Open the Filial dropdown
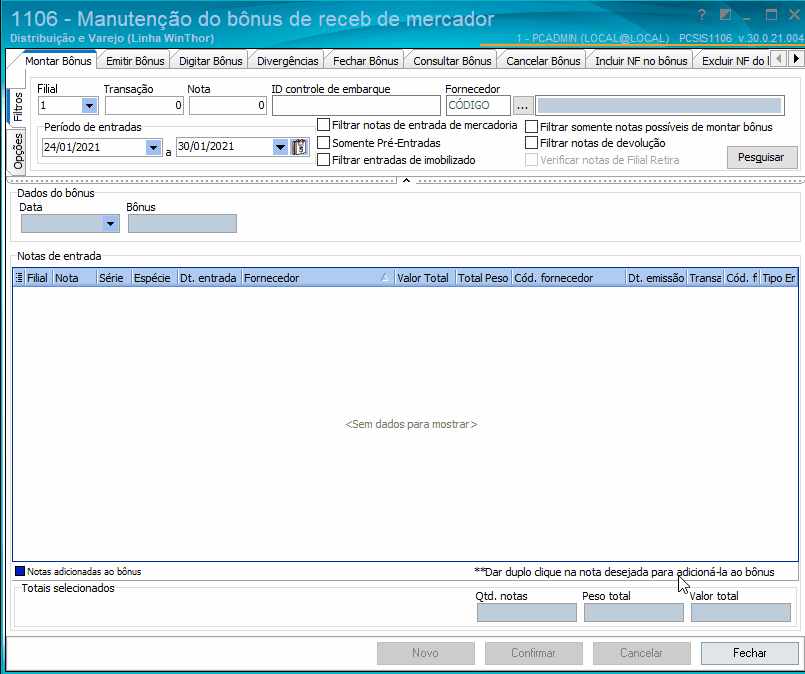 (x=89, y=106)
